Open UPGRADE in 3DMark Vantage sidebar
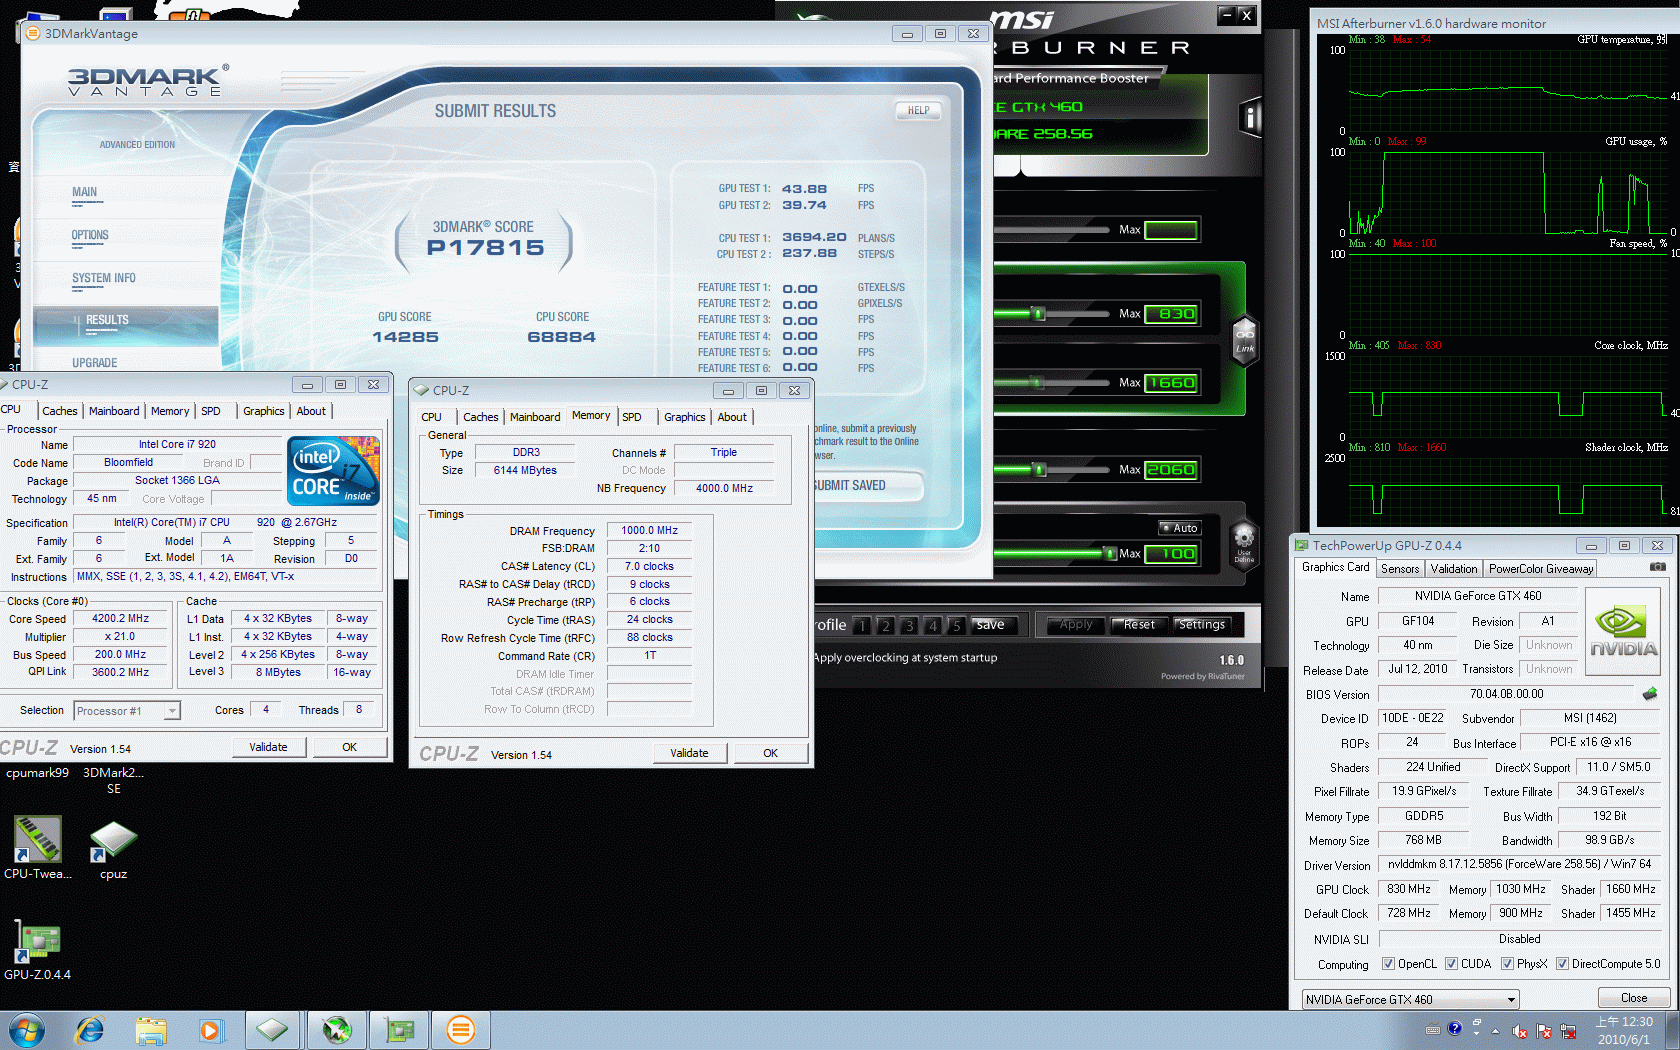 point(95,363)
